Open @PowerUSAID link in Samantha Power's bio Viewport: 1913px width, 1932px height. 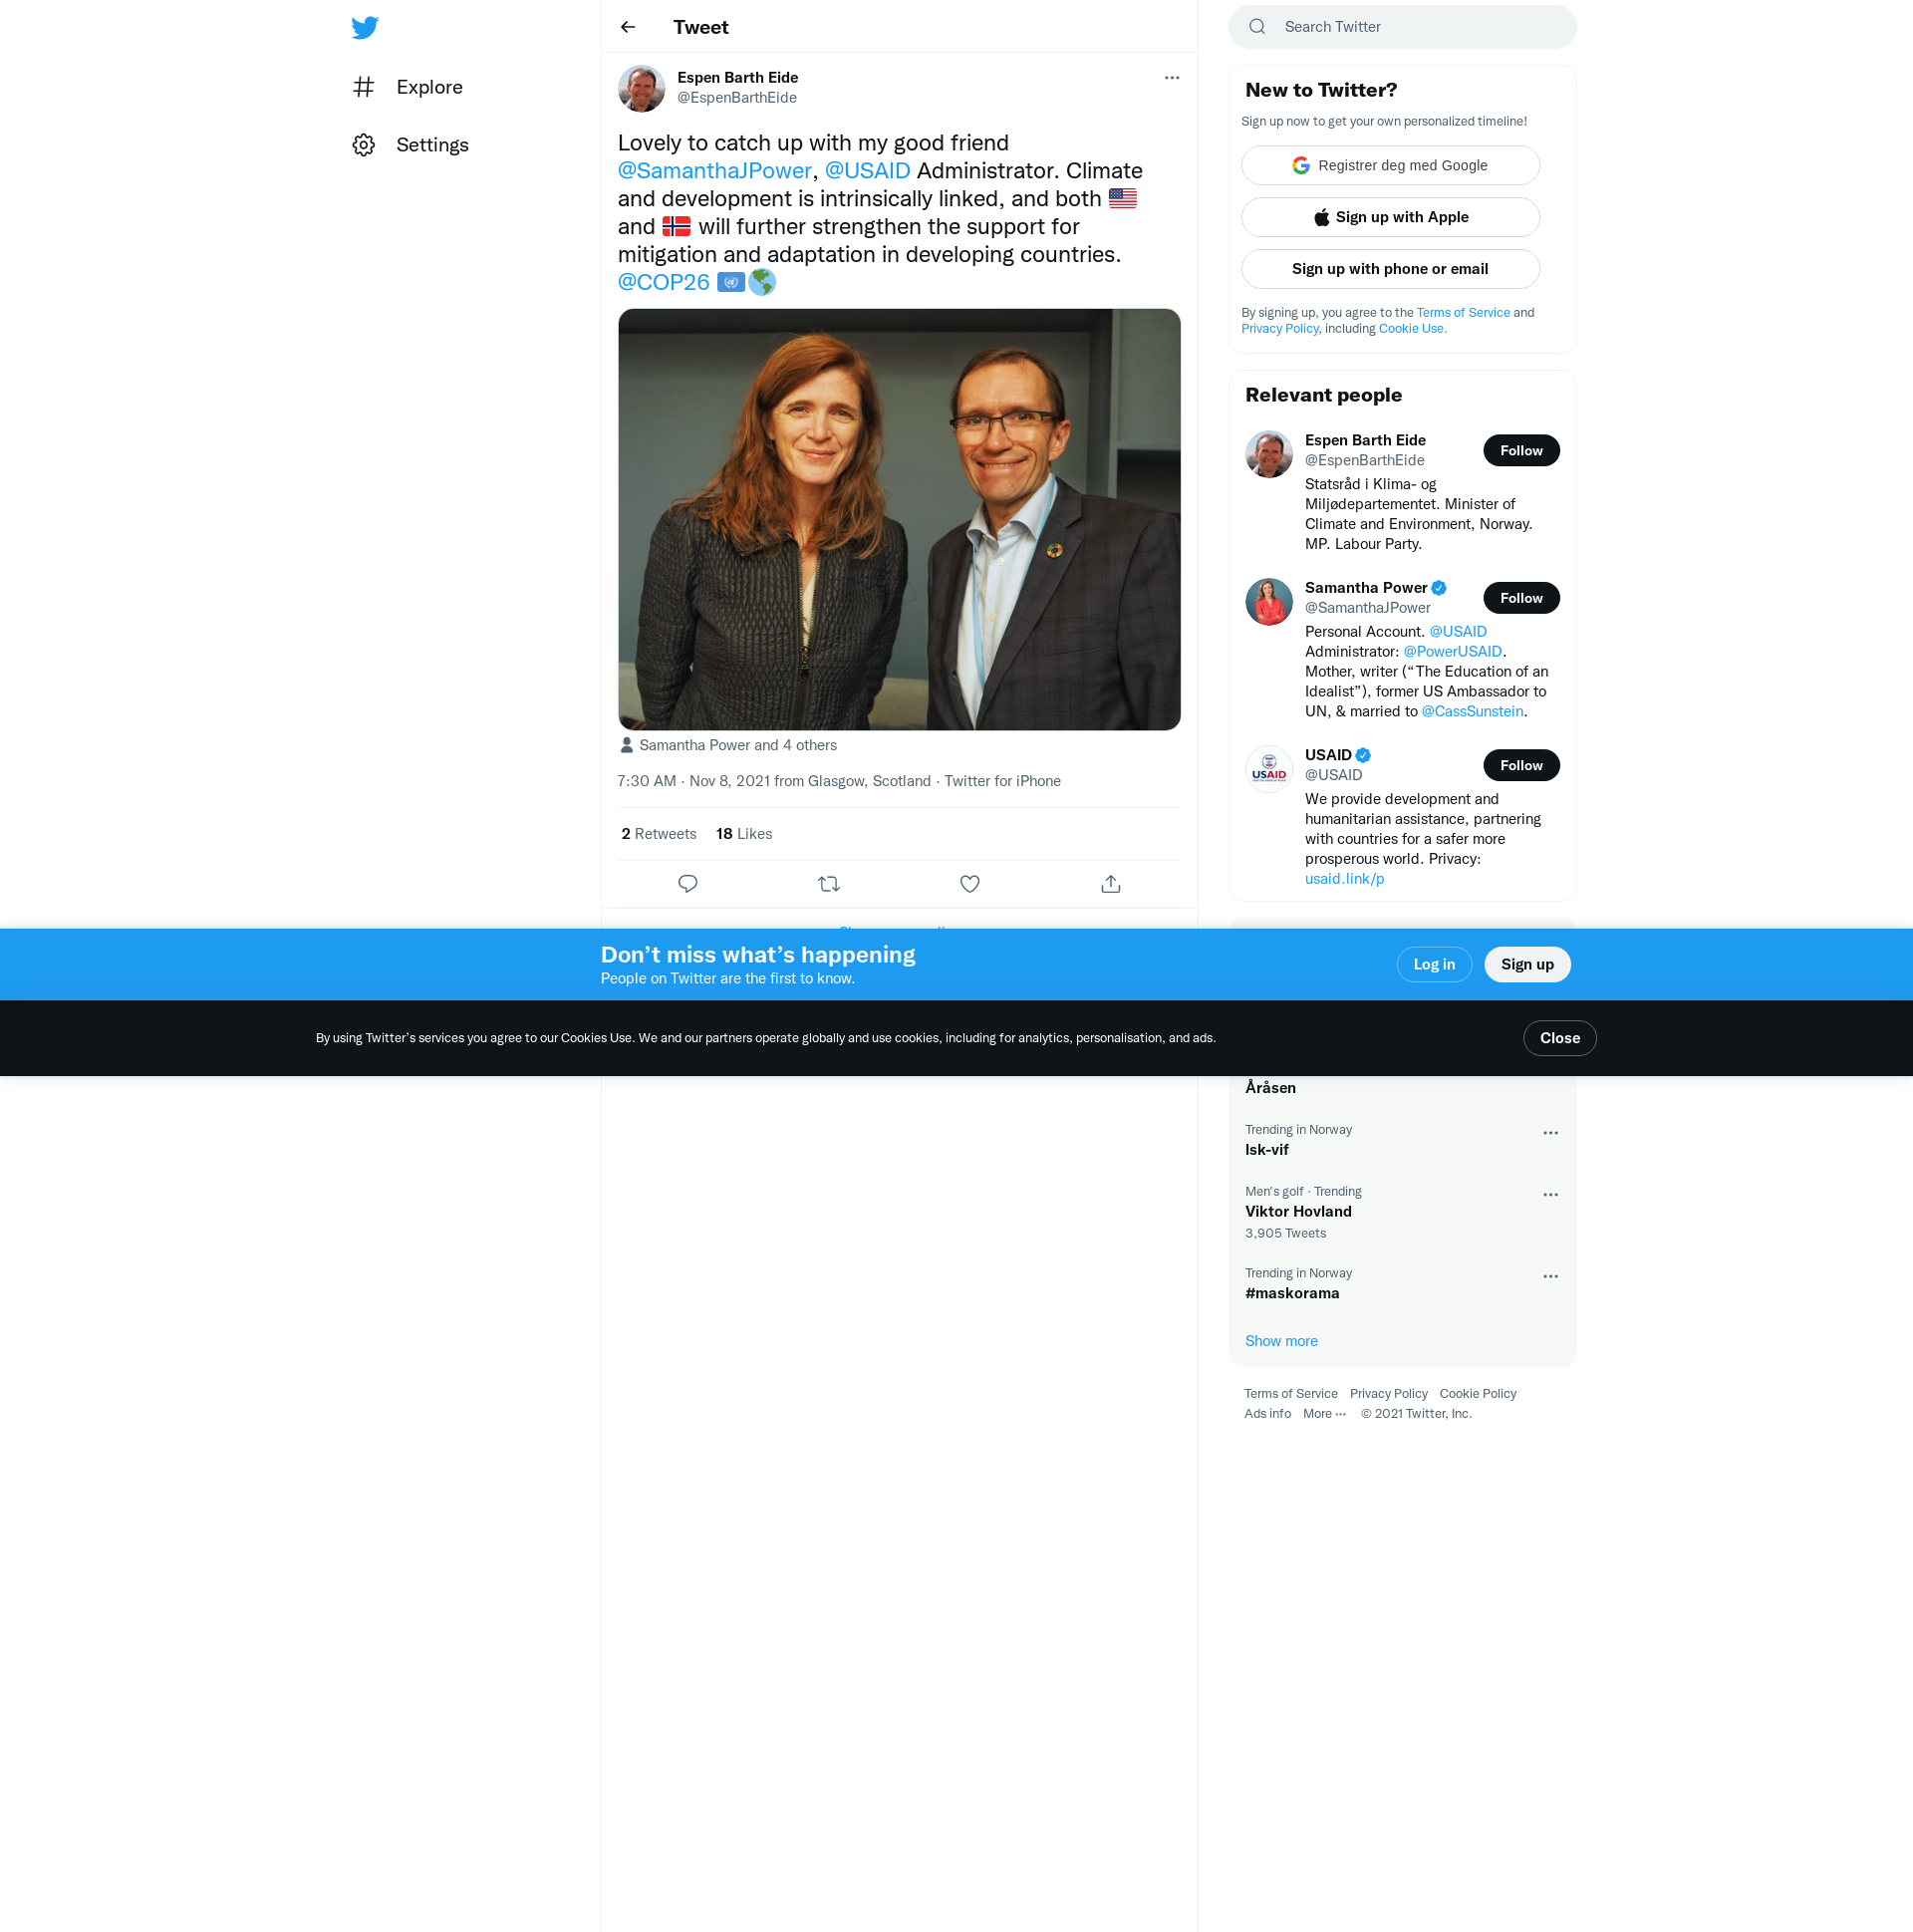(1452, 652)
